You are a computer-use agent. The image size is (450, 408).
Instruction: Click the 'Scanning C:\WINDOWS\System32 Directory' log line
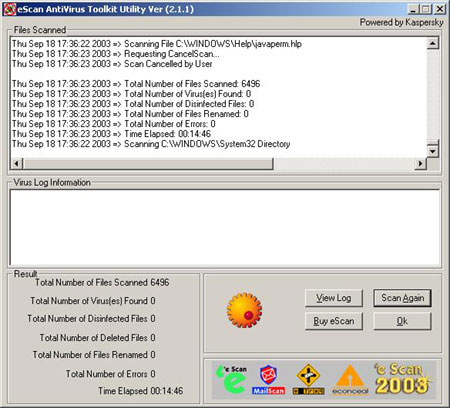point(151,144)
